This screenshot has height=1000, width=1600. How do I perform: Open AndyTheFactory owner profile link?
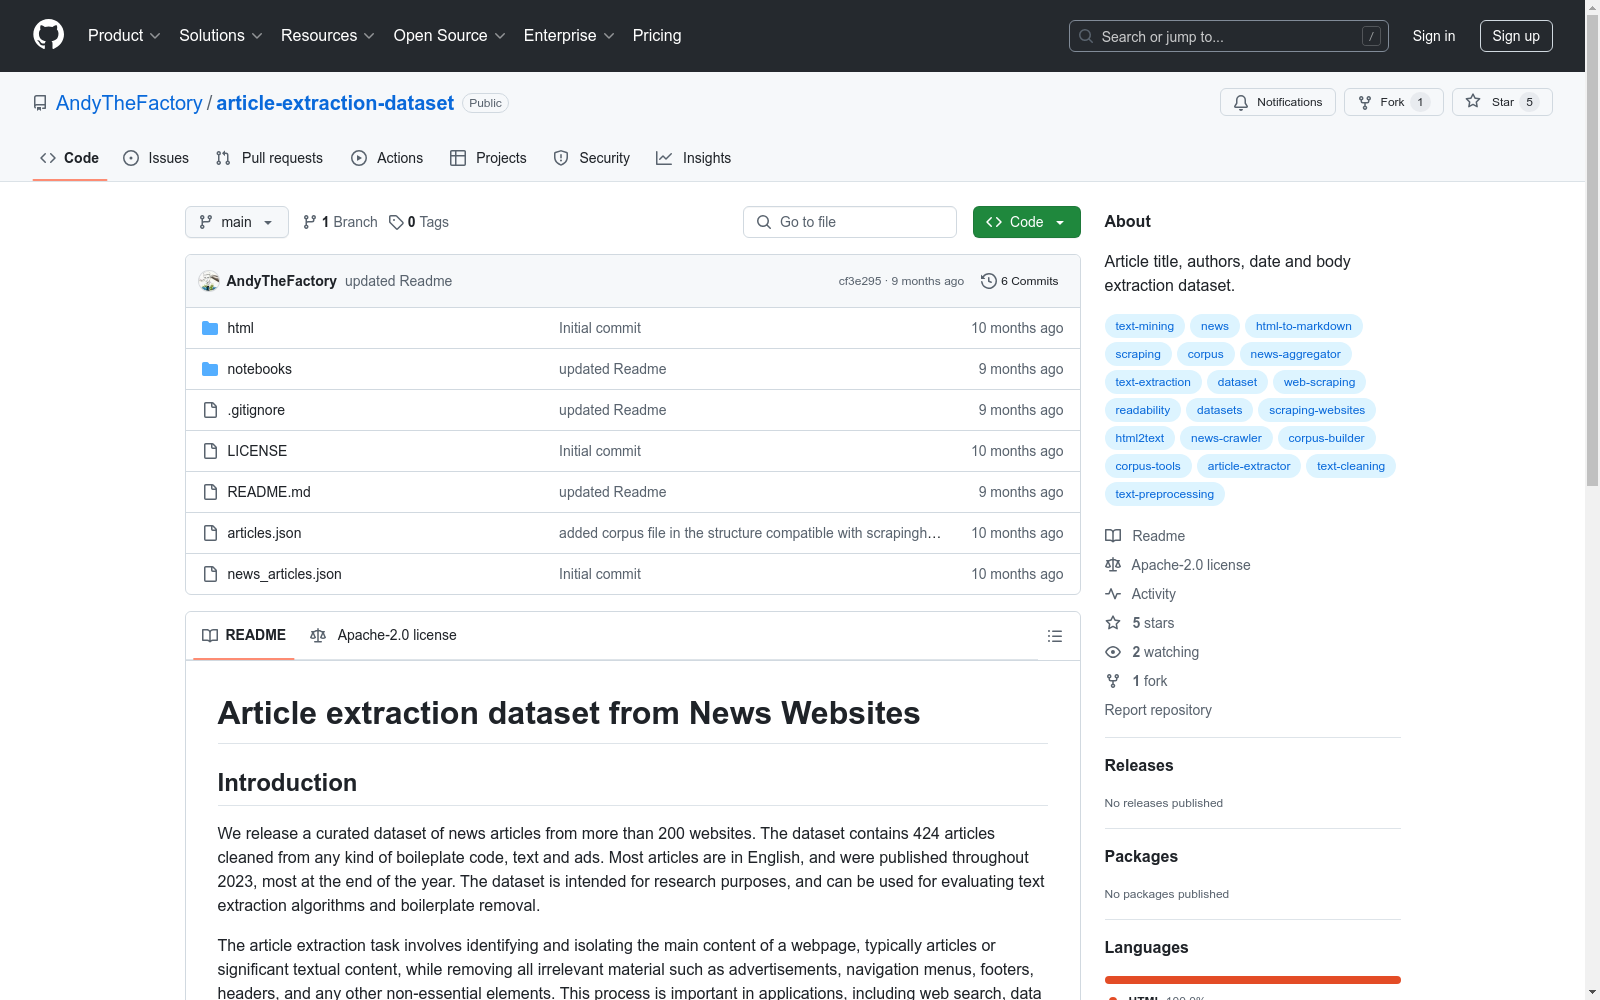pyautogui.click(x=129, y=103)
